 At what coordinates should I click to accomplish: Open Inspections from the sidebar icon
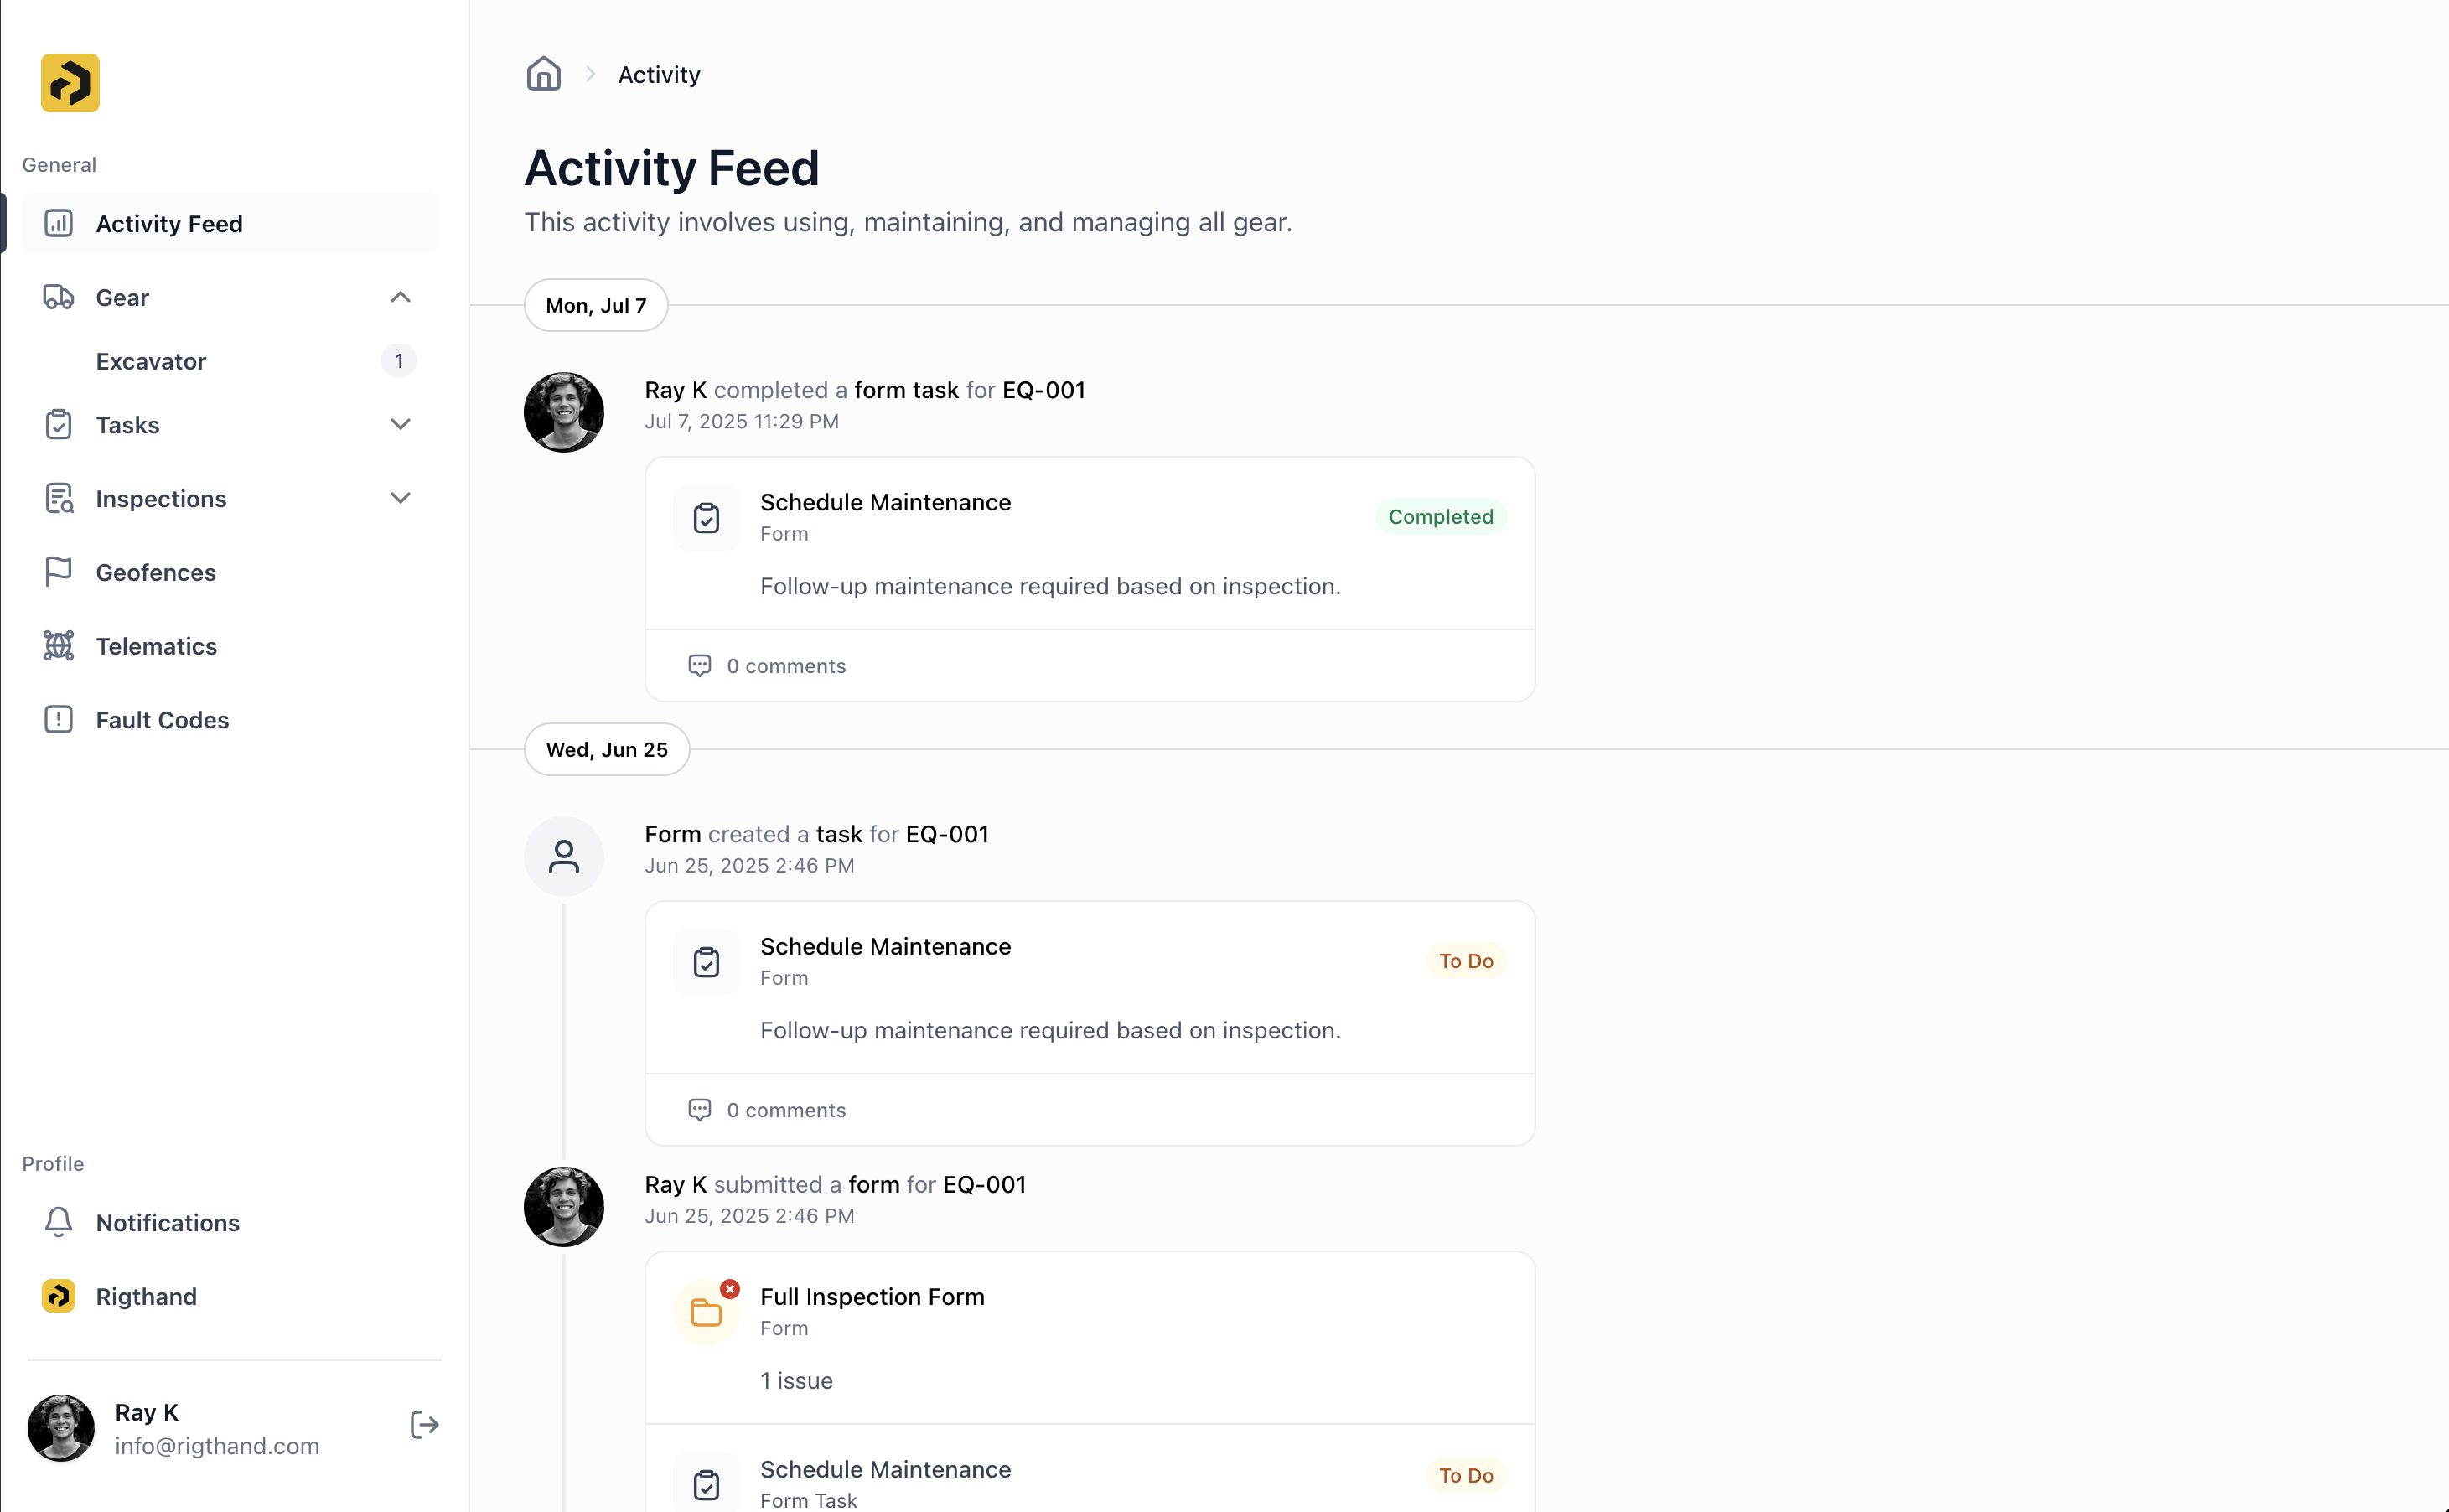pyautogui.click(x=58, y=498)
